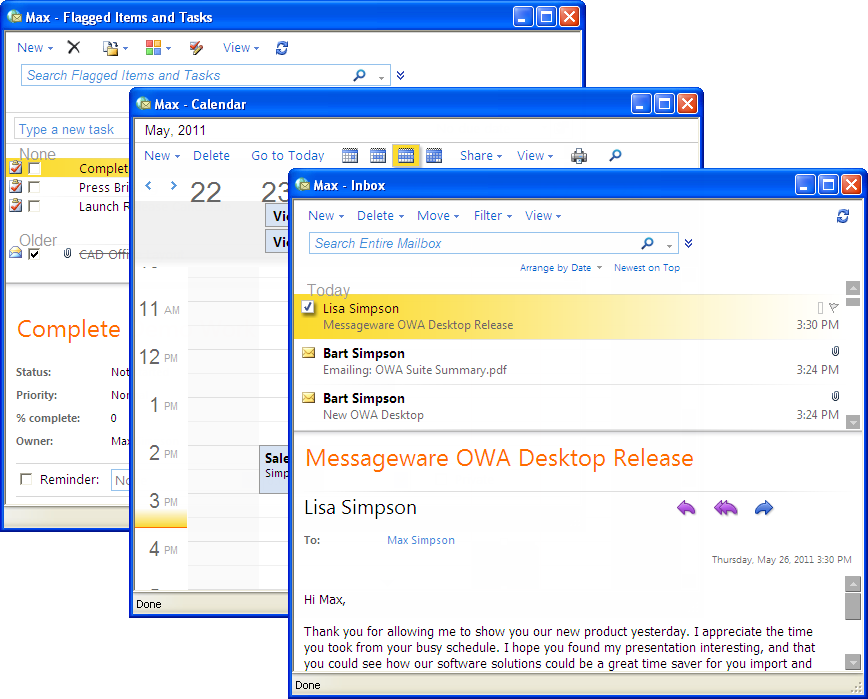Select the highlighted Week view icon in the Calendar
868x699 pixels.
(406, 156)
